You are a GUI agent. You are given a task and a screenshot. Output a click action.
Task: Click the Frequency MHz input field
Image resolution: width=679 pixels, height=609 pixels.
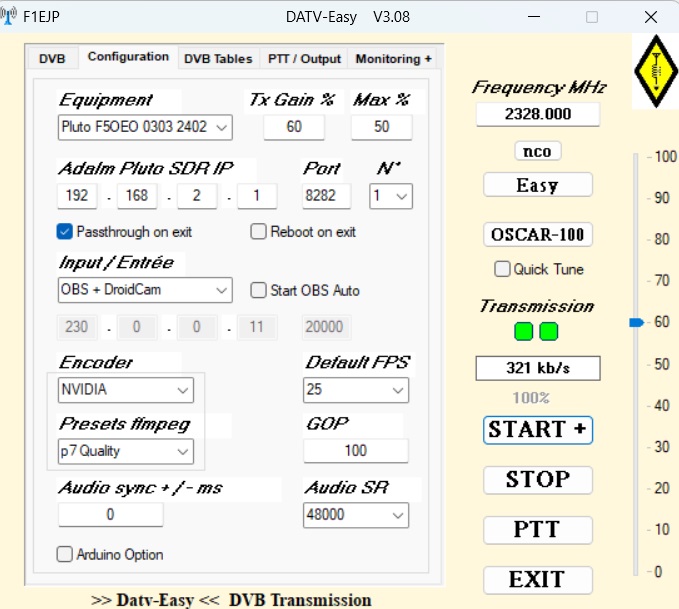[x=538, y=114]
